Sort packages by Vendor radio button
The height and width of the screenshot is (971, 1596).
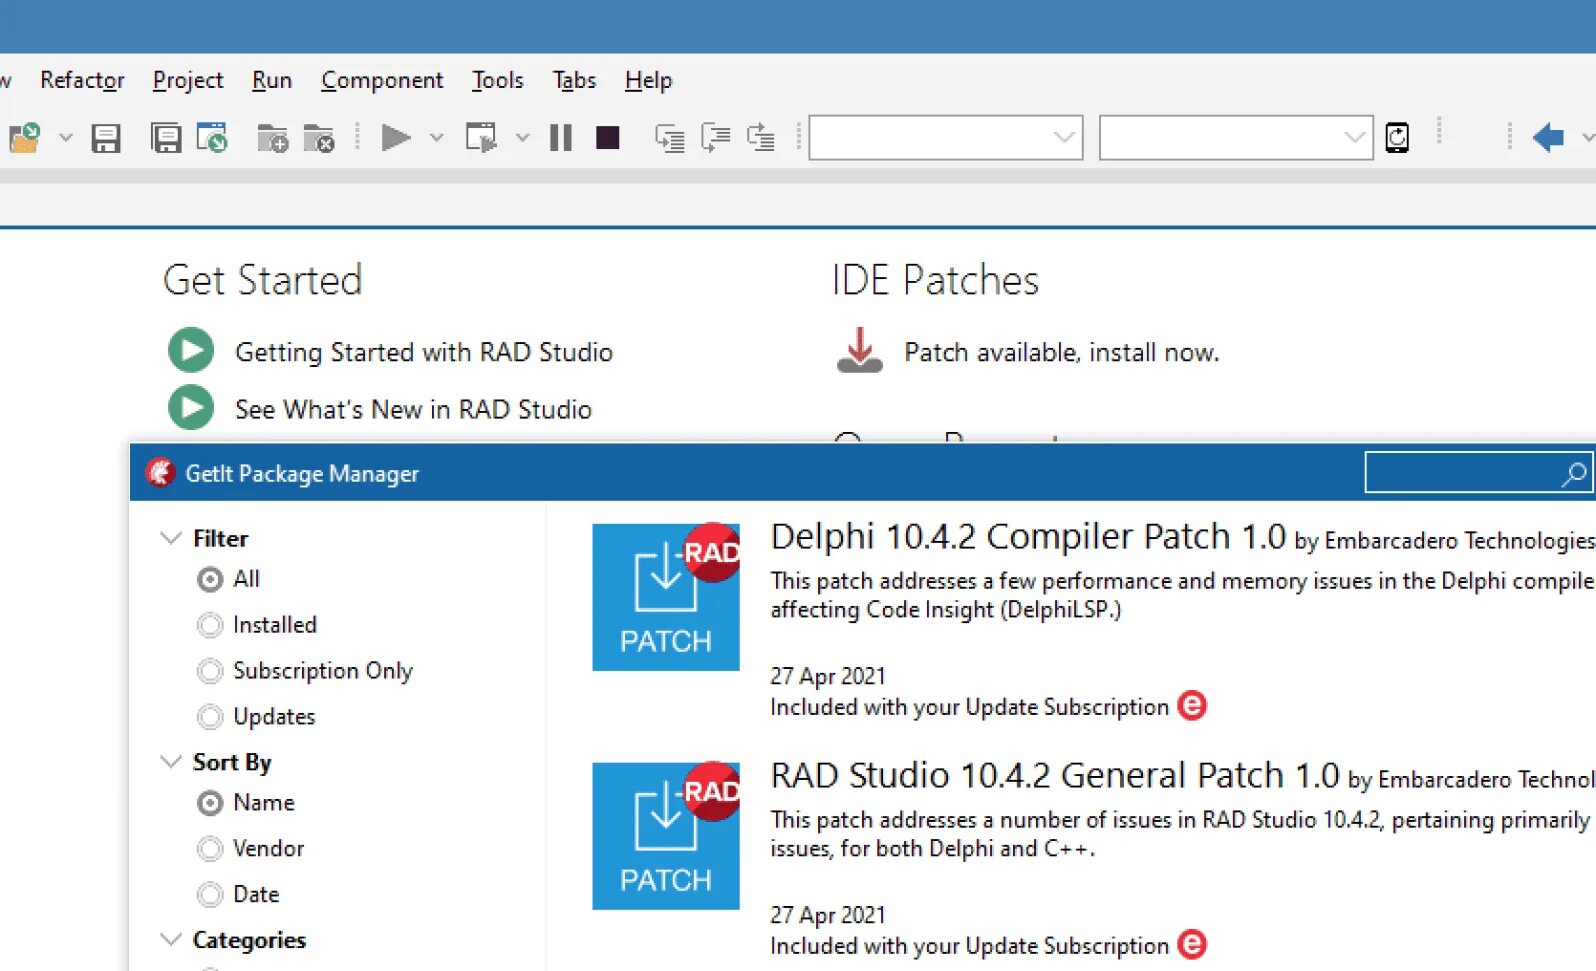(x=210, y=849)
